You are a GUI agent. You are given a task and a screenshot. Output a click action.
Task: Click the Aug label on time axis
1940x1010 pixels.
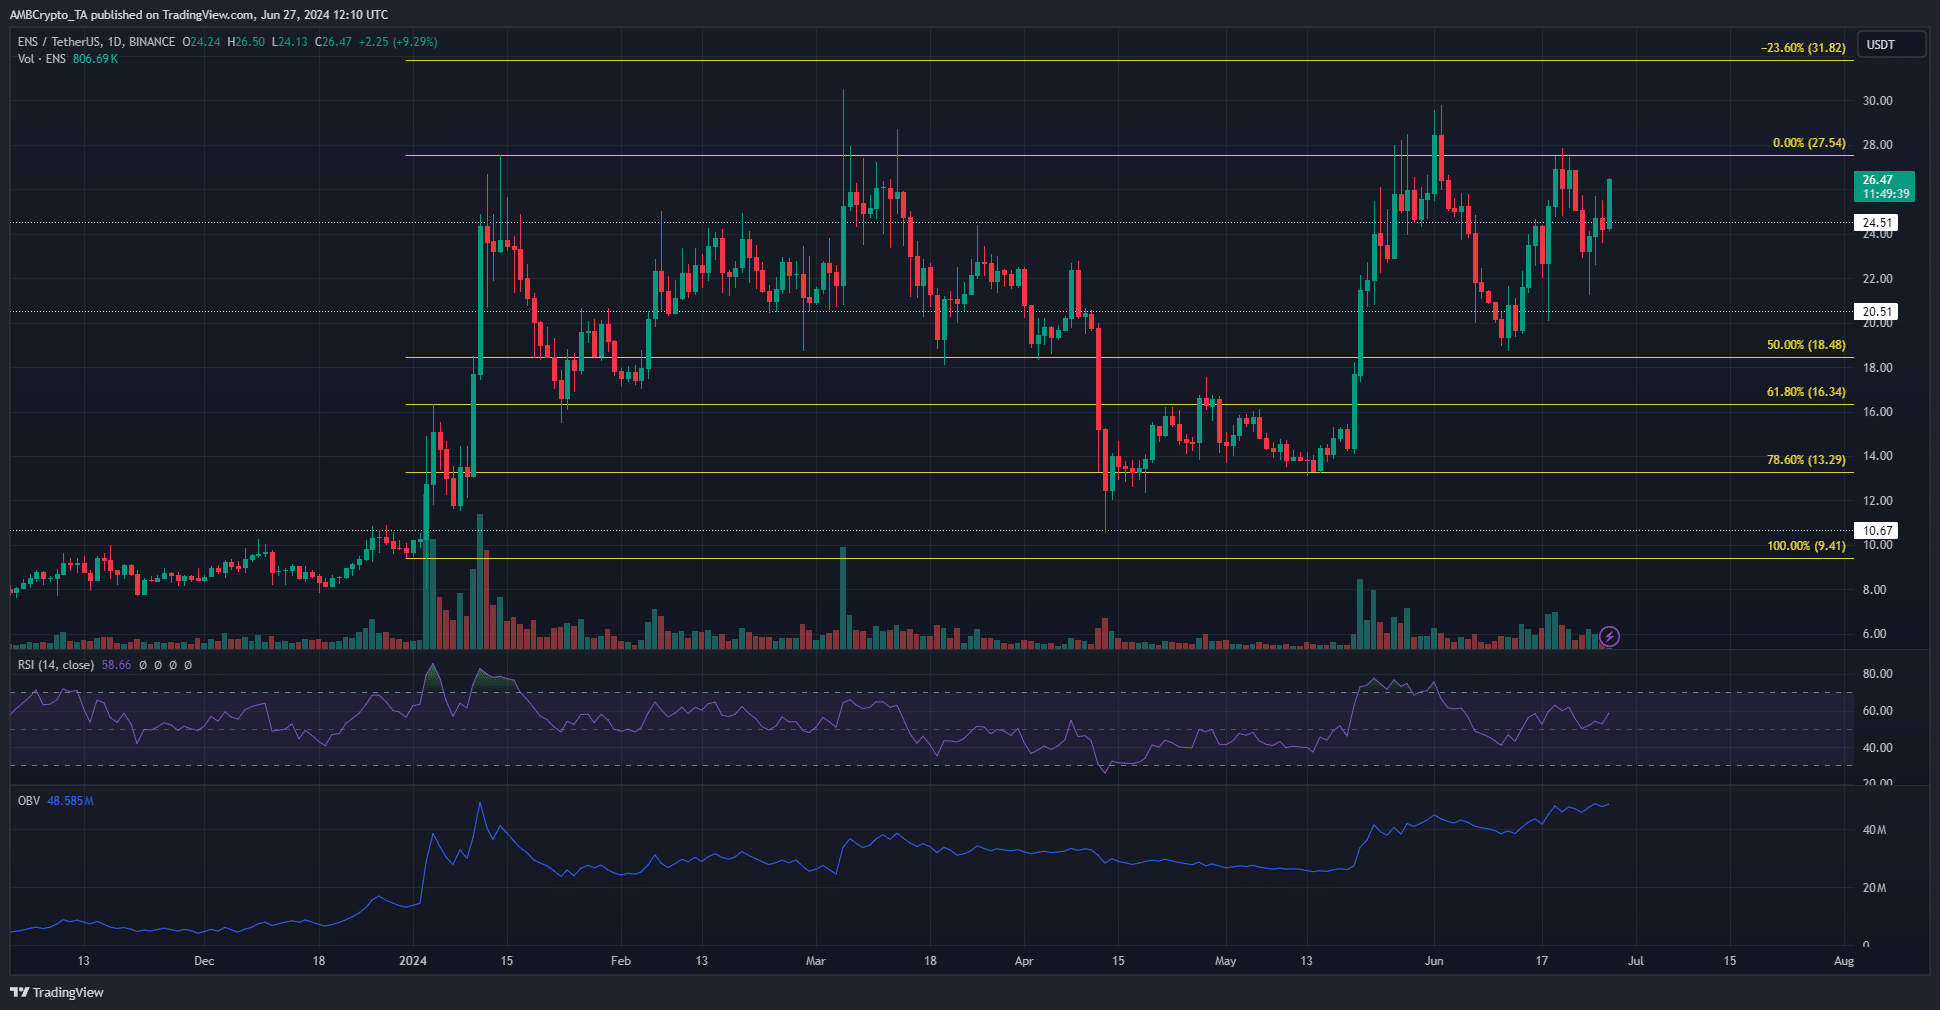(x=1844, y=961)
